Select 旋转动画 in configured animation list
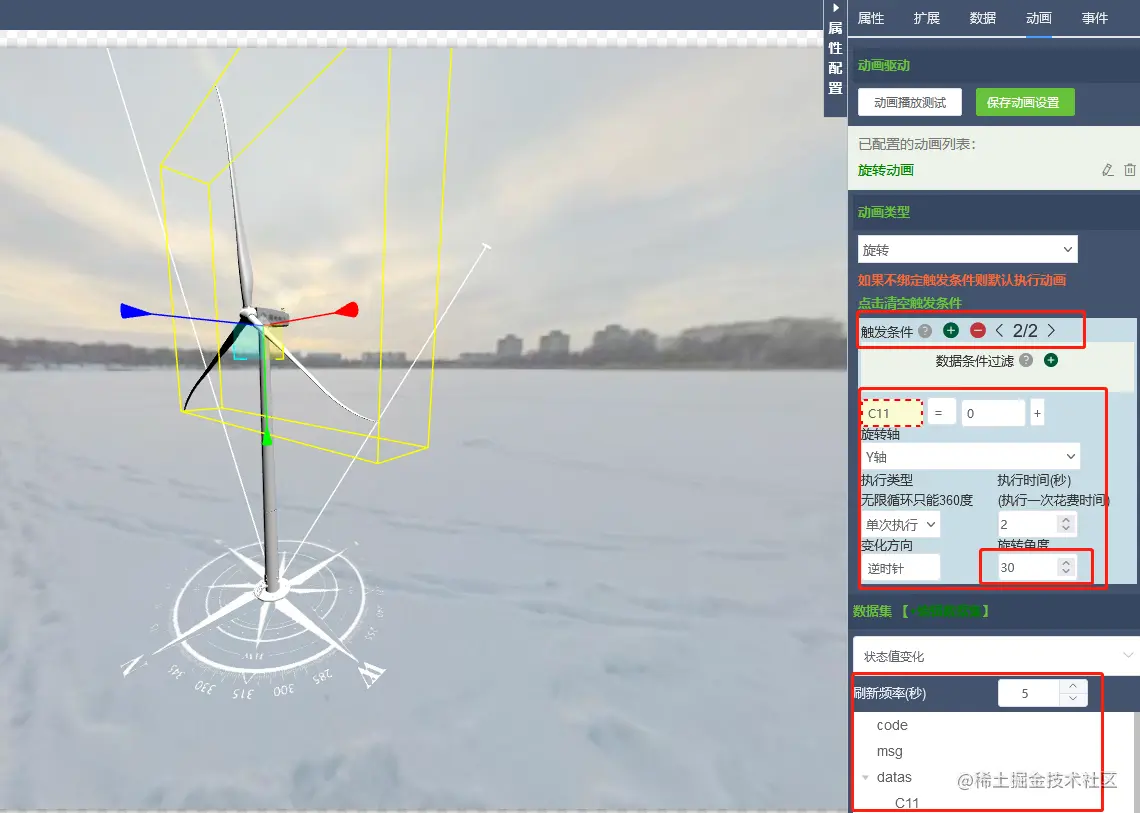The image size is (1140, 813). [x=886, y=170]
